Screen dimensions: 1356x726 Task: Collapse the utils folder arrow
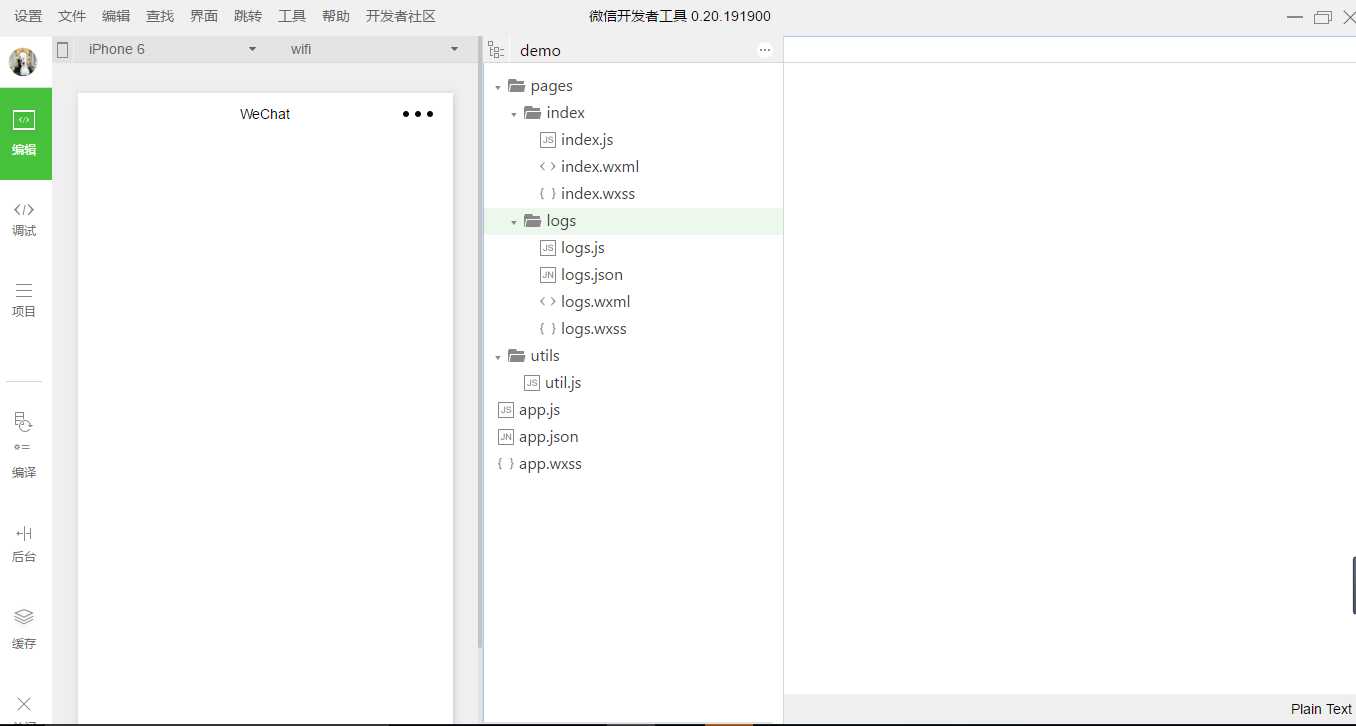click(498, 357)
